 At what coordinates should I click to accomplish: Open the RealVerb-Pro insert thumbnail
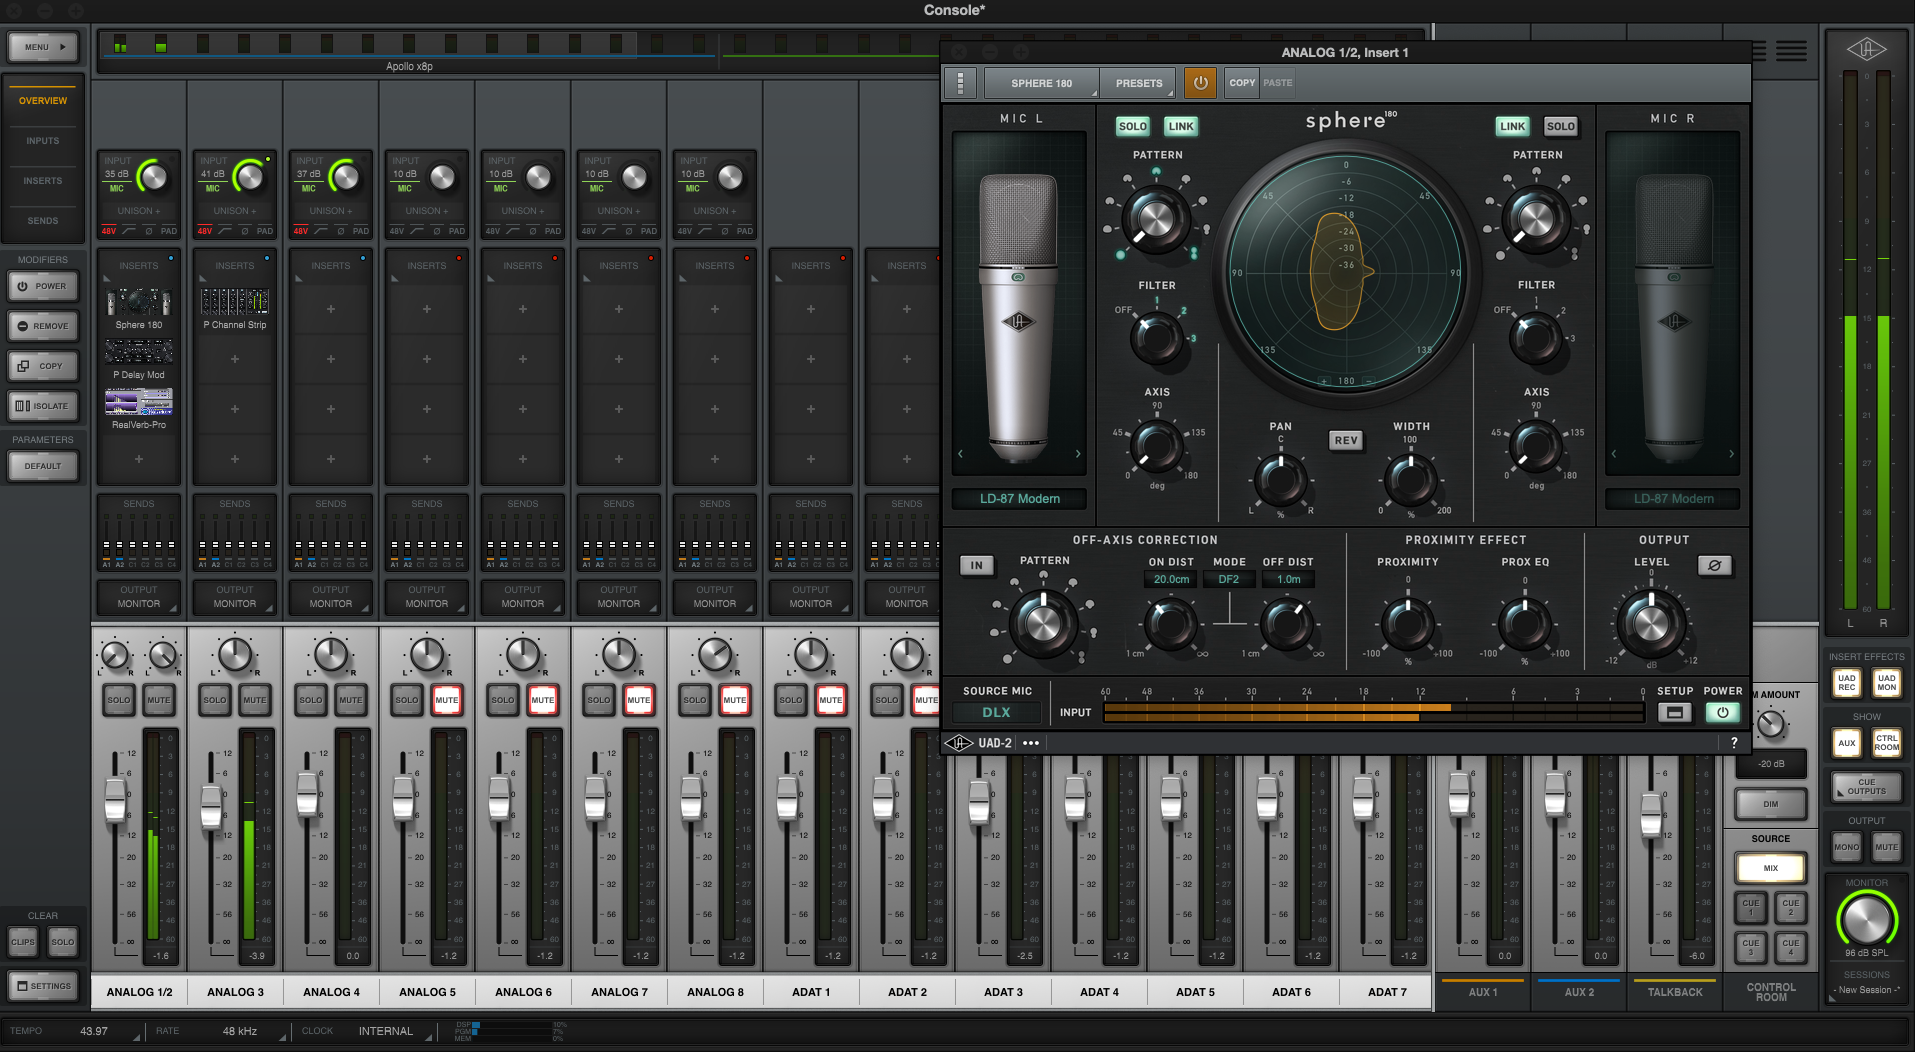pyautogui.click(x=139, y=402)
